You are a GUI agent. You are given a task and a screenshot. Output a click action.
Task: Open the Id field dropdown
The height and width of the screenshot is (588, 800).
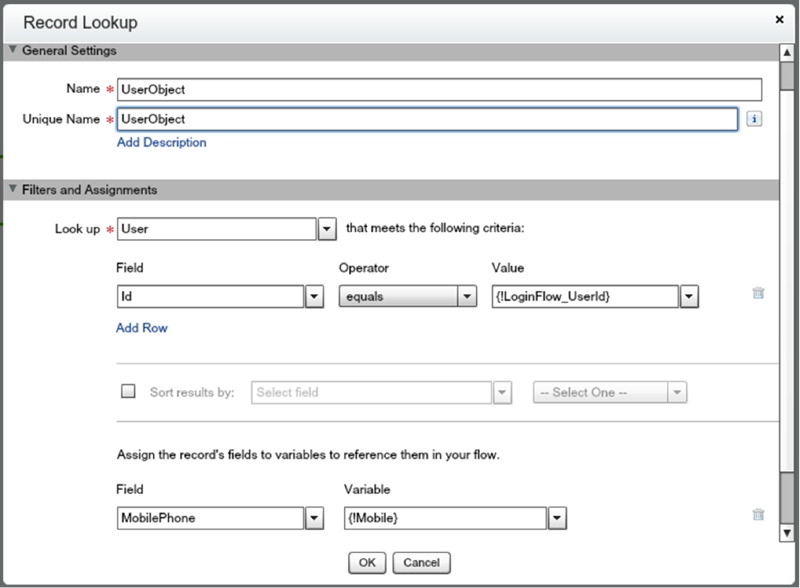click(314, 296)
